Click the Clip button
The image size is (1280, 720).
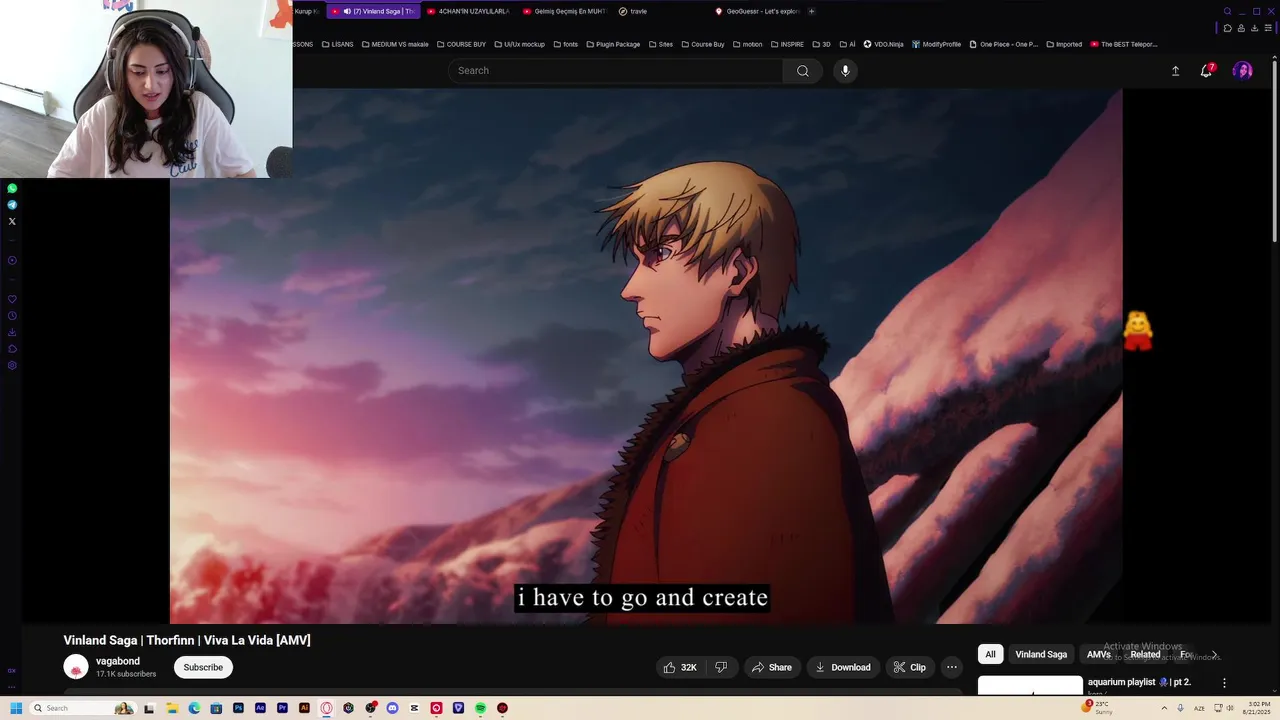(910, 667)
